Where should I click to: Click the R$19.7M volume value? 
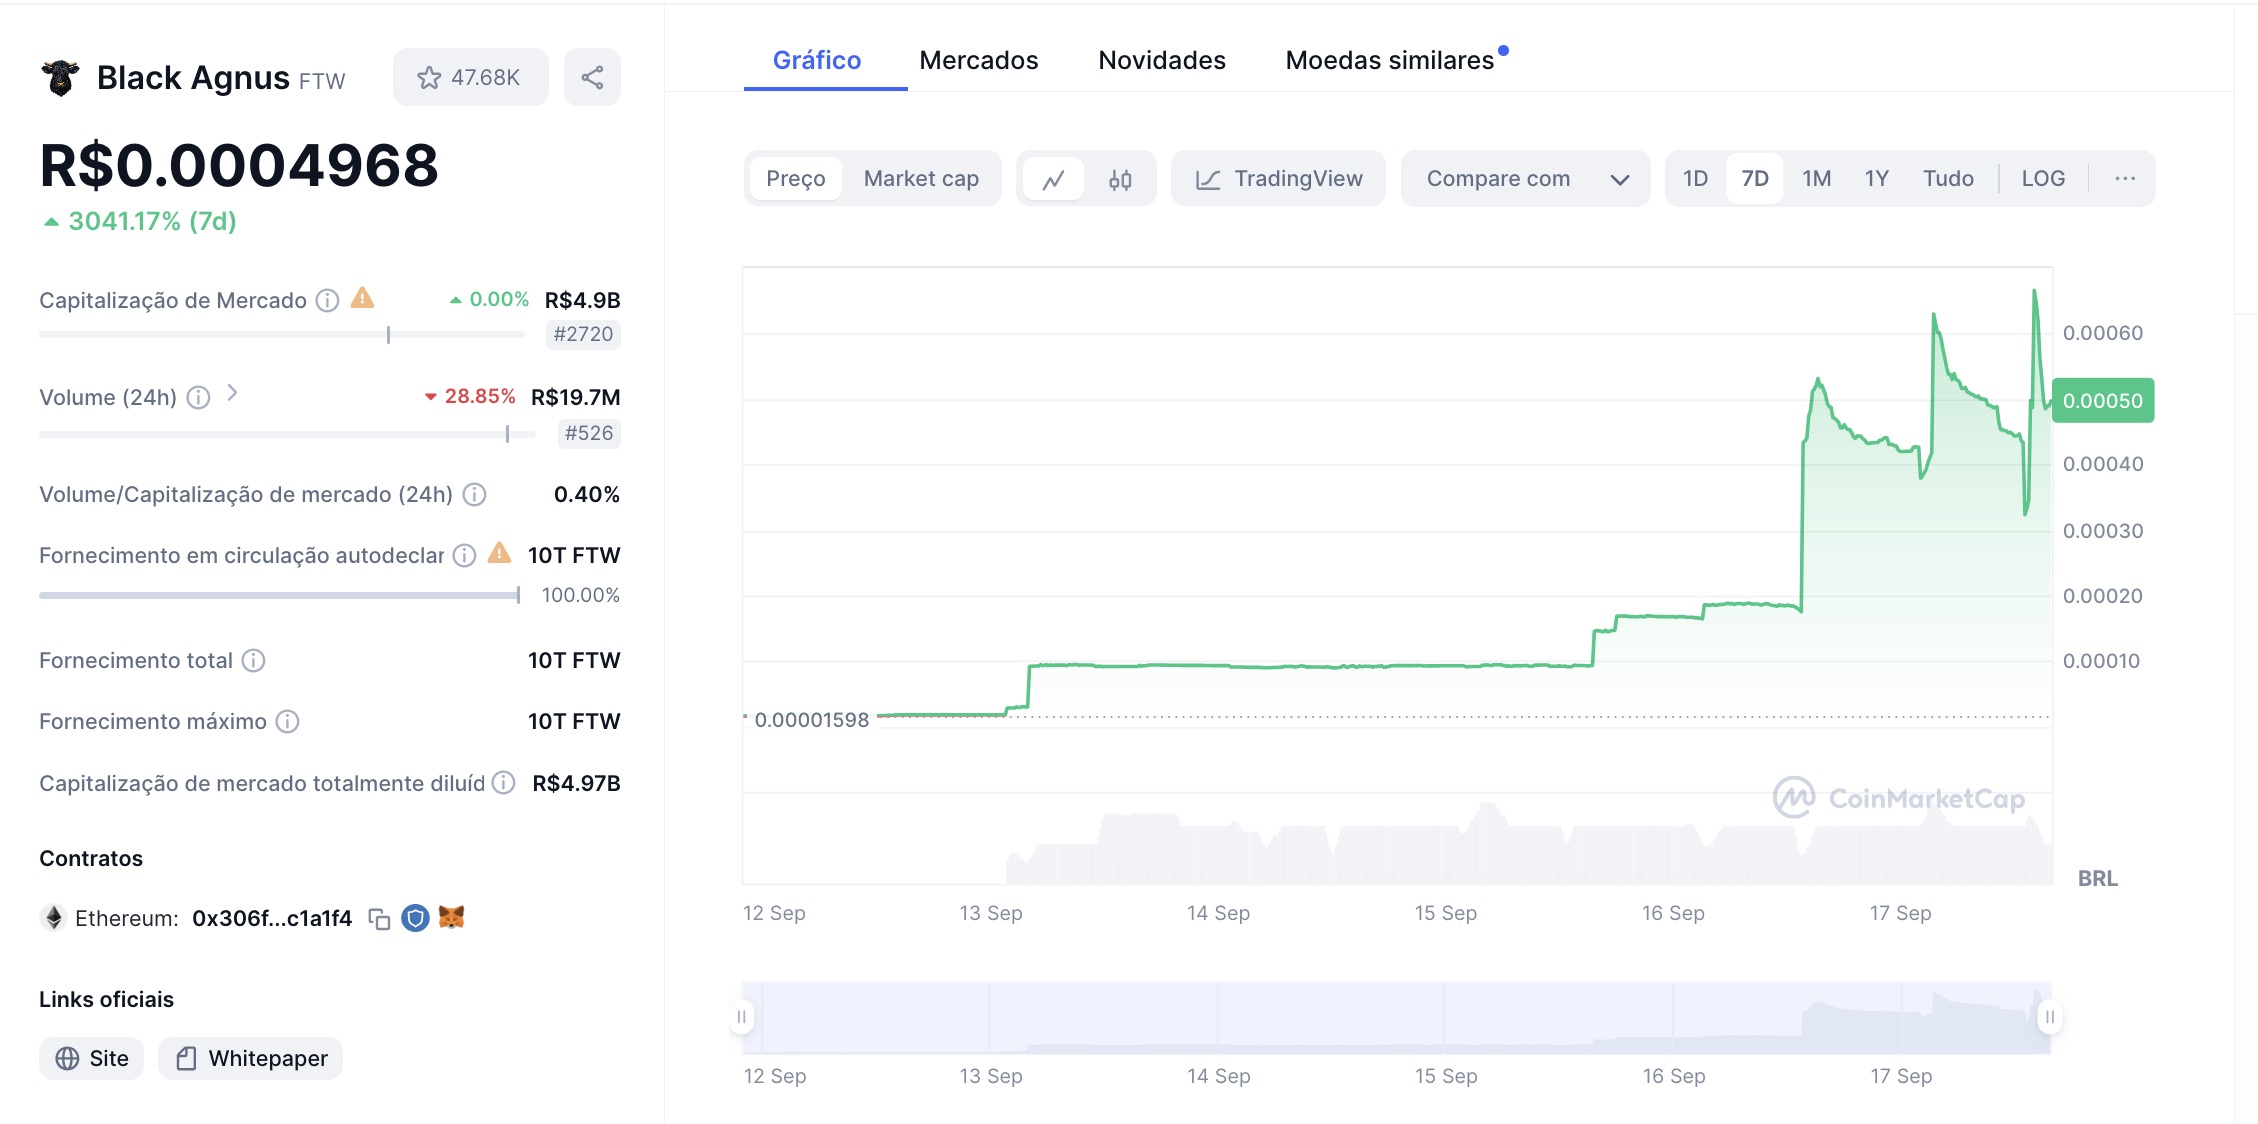pos(576,398)
